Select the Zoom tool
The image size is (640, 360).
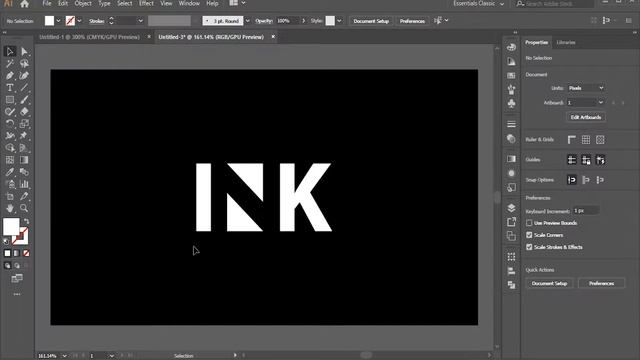point(24,208)
